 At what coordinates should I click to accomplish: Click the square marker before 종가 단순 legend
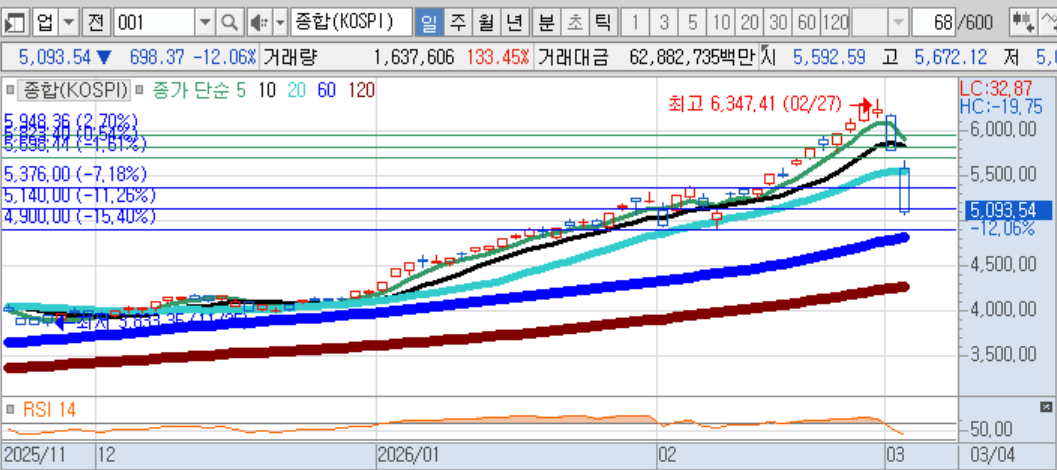click(140, 90)
